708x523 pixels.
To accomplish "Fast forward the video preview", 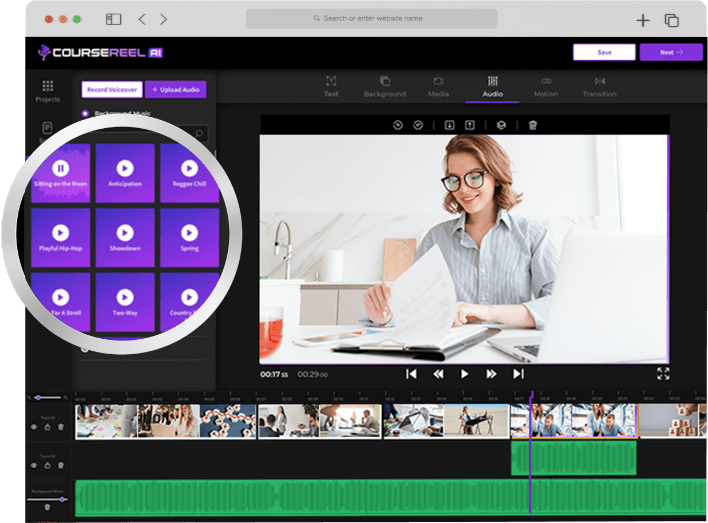I will coord(491,374).
